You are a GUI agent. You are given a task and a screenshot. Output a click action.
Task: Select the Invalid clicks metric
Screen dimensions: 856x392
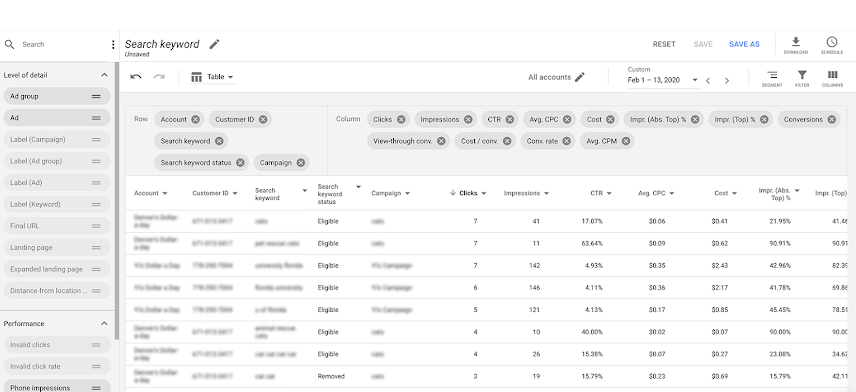point(57,345)
